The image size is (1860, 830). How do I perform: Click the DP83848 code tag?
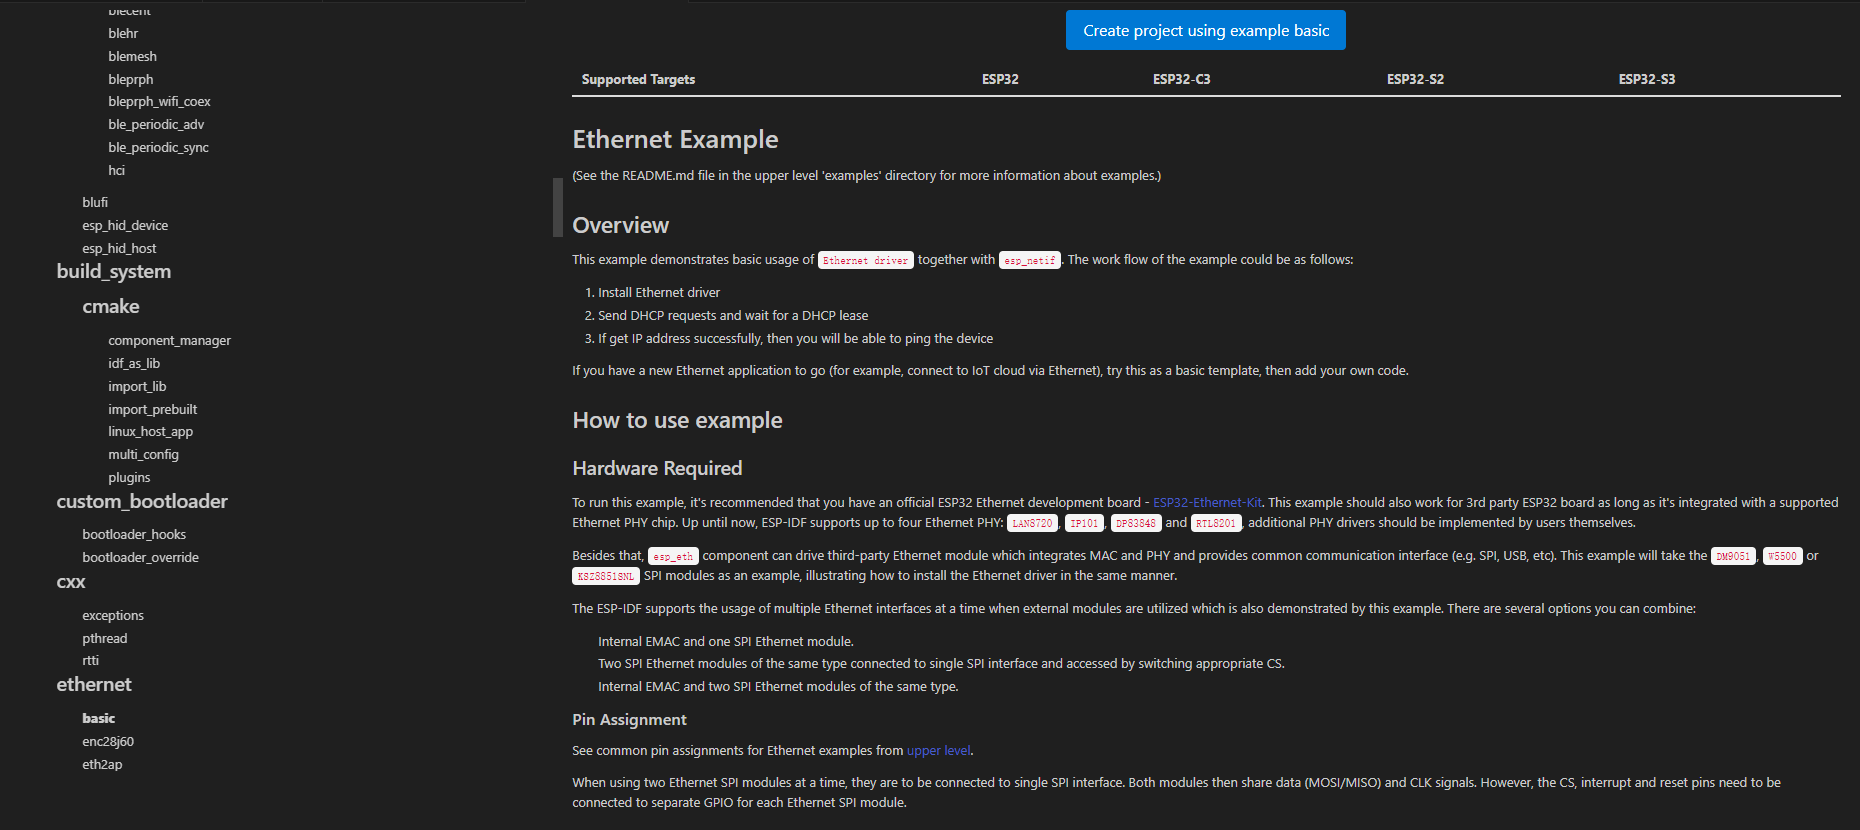coord(1136,523)
